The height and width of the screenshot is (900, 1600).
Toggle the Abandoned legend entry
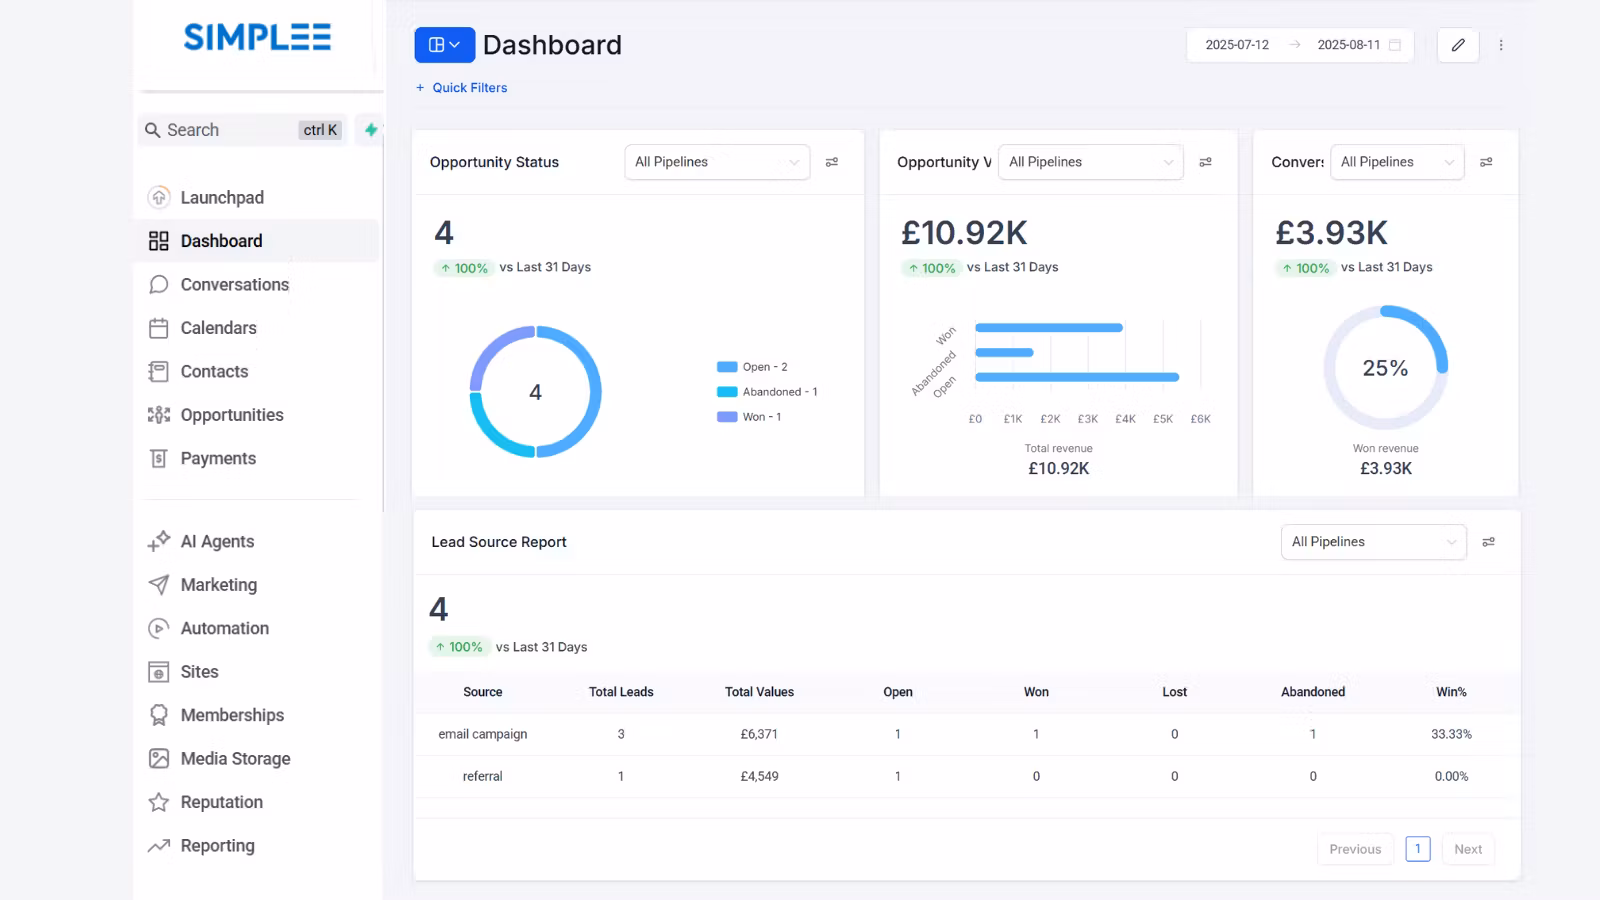767,392
